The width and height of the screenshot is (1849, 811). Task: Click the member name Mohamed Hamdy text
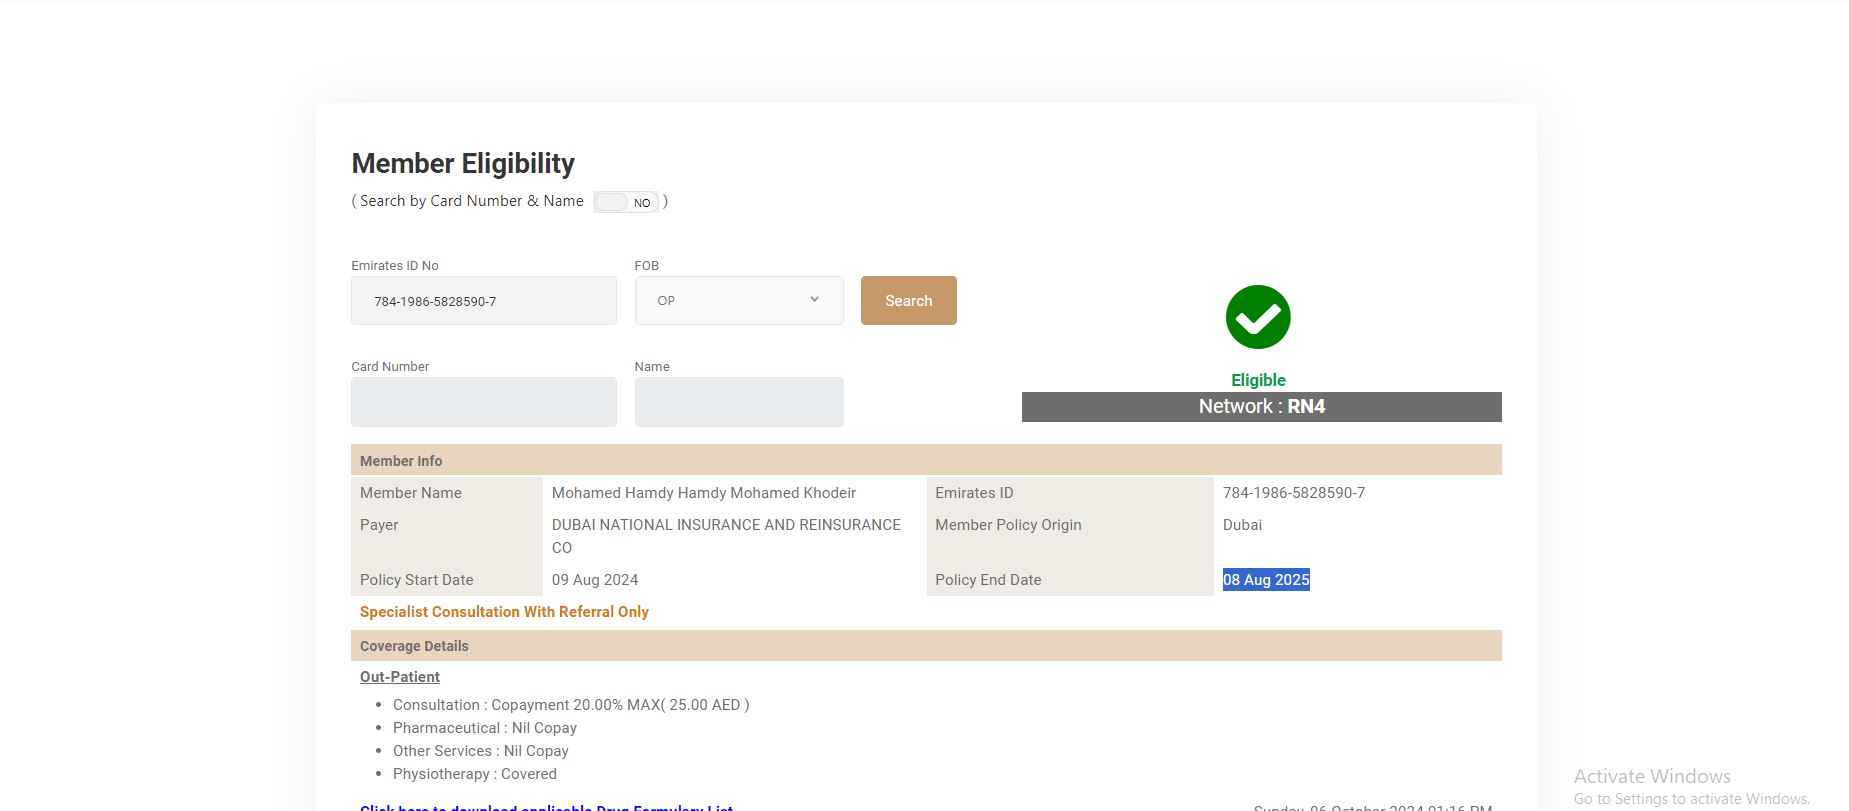click(703, 493)
